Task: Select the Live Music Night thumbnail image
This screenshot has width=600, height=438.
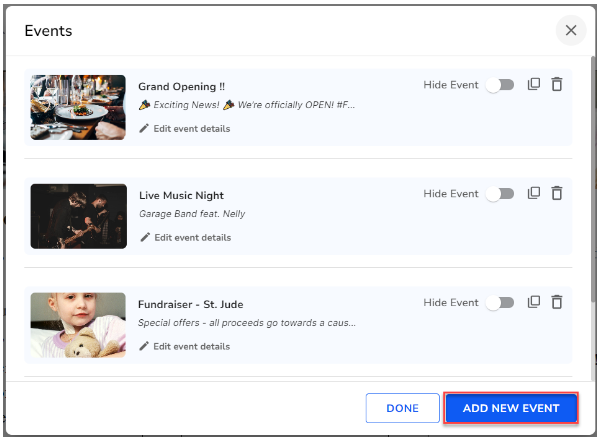Action: click(x=78, y=216)
